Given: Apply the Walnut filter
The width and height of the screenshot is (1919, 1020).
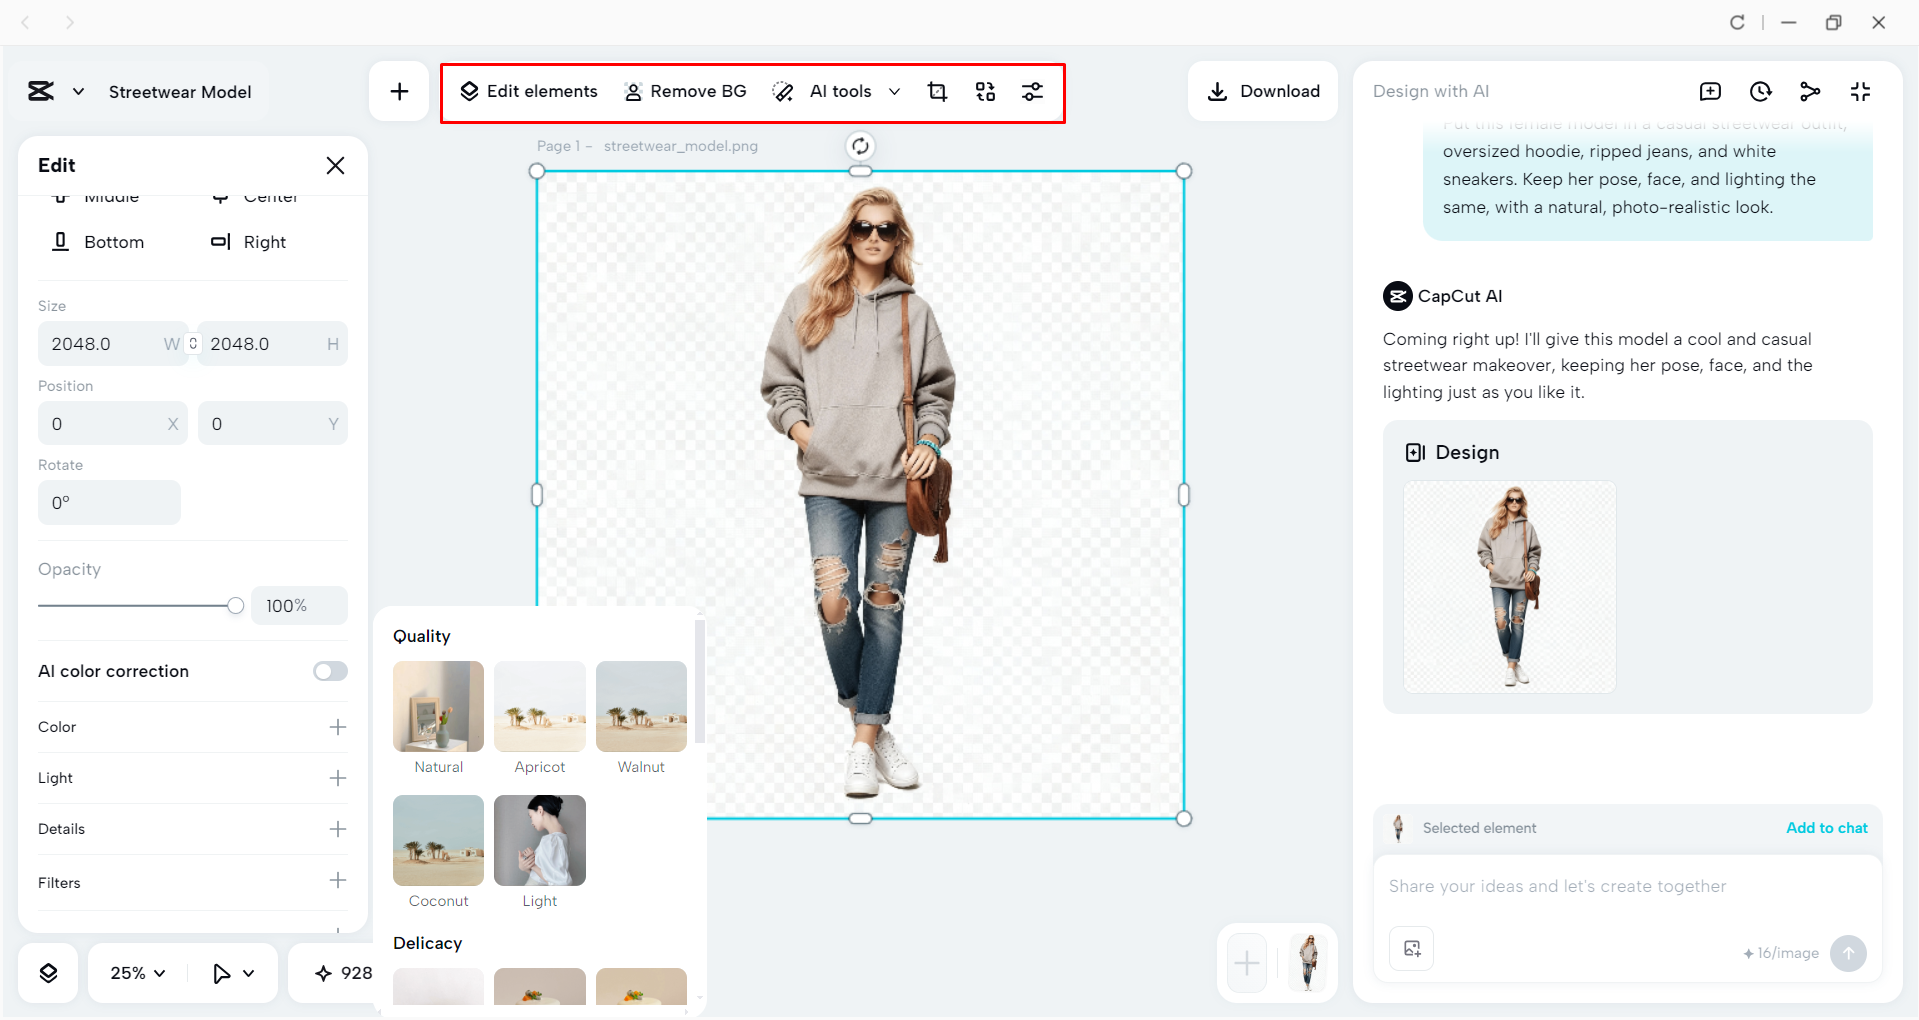Looking at the screenshot, I should tap(641, 707).
